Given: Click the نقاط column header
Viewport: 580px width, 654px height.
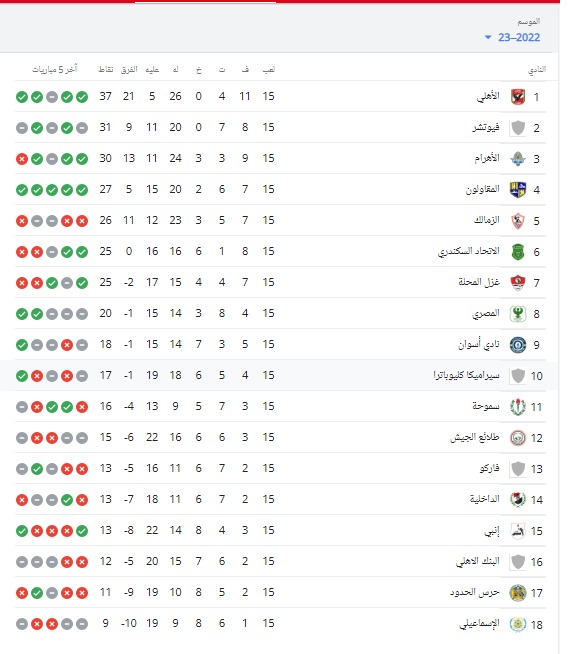Looking at the screenshot, I should [x=105, y=69].
